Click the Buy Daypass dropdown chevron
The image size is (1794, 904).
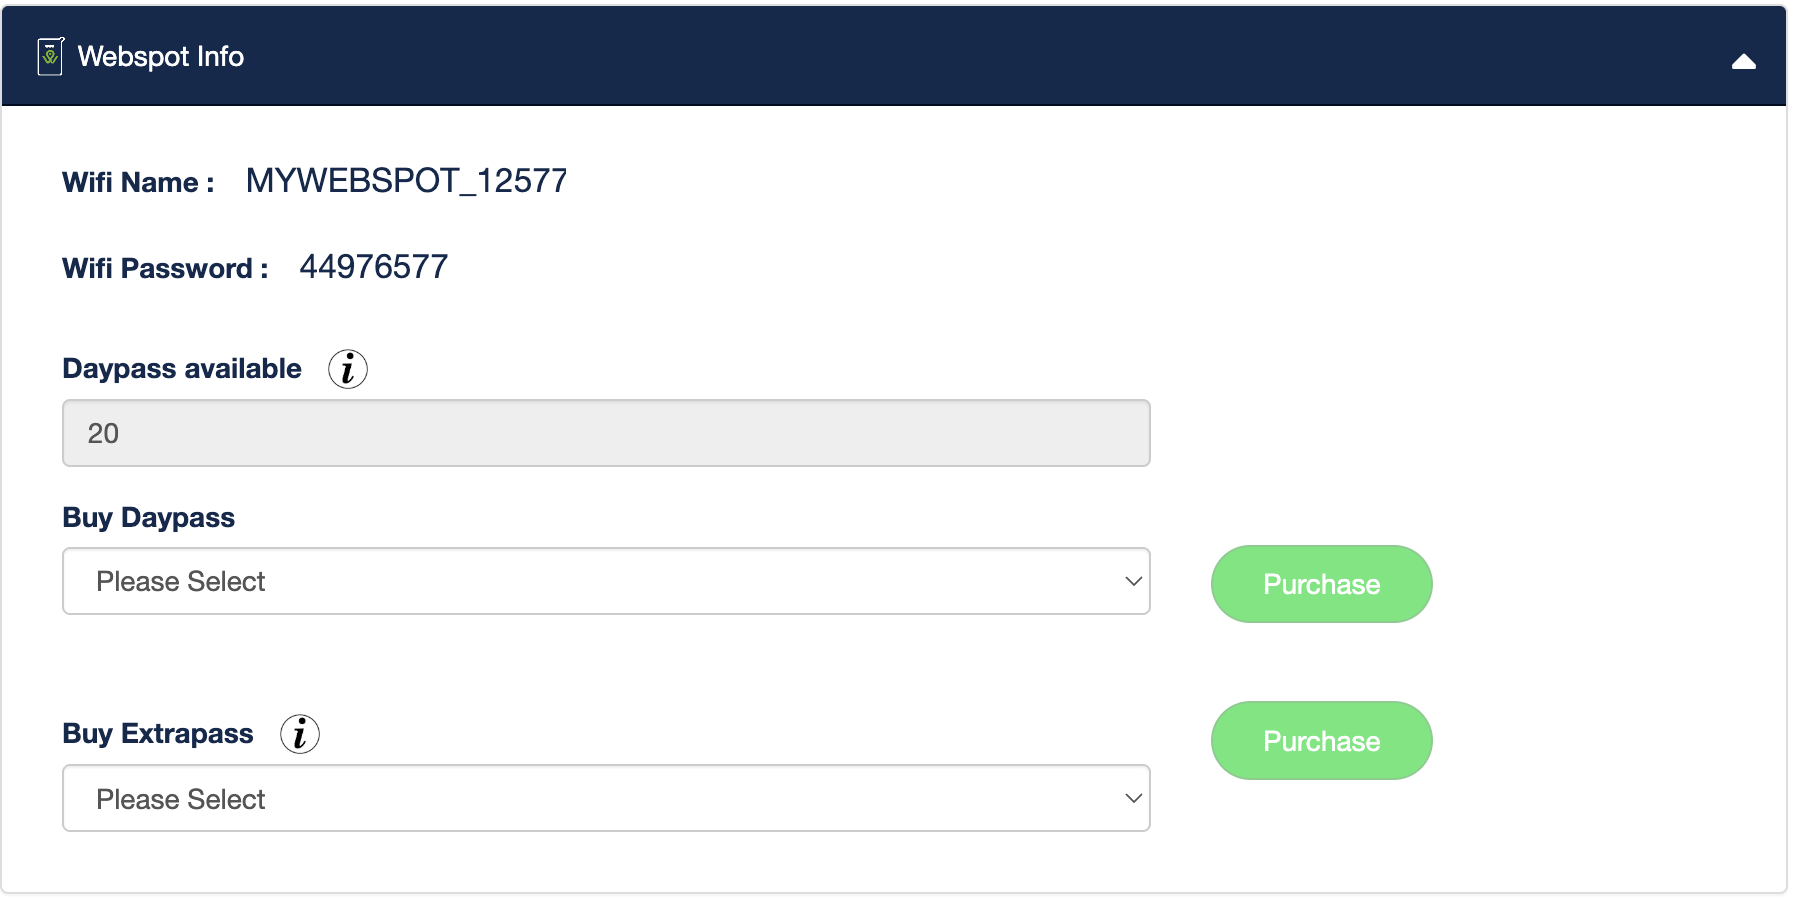click(1133, 581)
